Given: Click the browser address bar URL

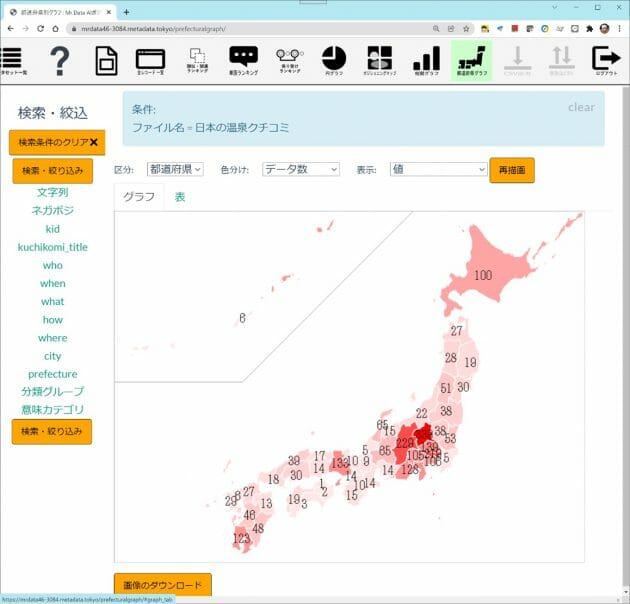Looking at the screenshot, I should (153, 29).
